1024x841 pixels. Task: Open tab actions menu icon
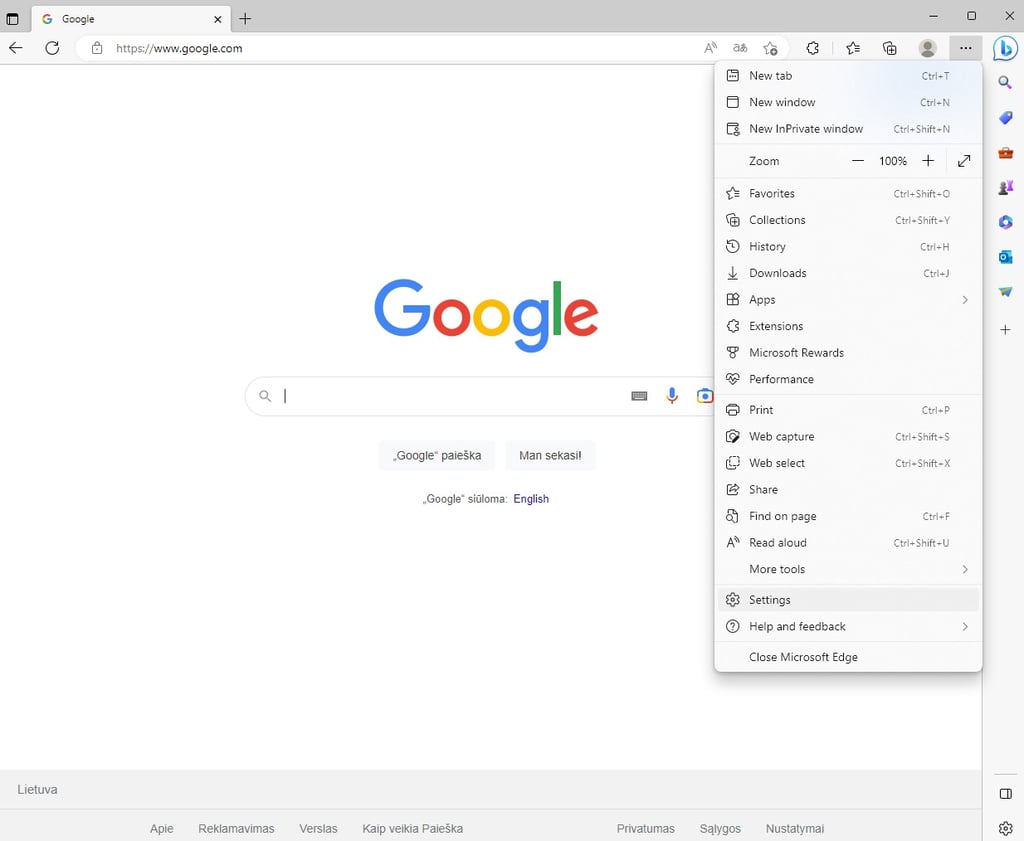(x=12, y=19)
